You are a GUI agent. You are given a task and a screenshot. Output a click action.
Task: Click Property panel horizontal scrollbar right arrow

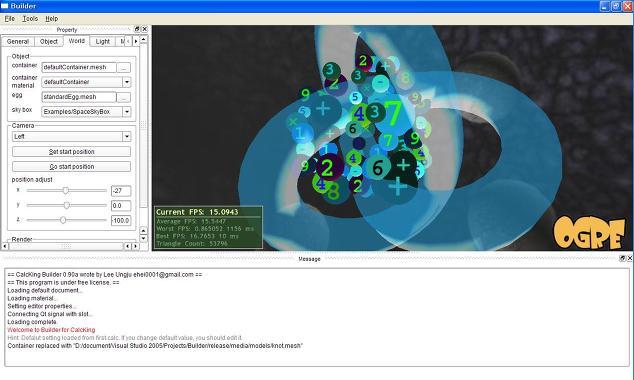(135, 246)
